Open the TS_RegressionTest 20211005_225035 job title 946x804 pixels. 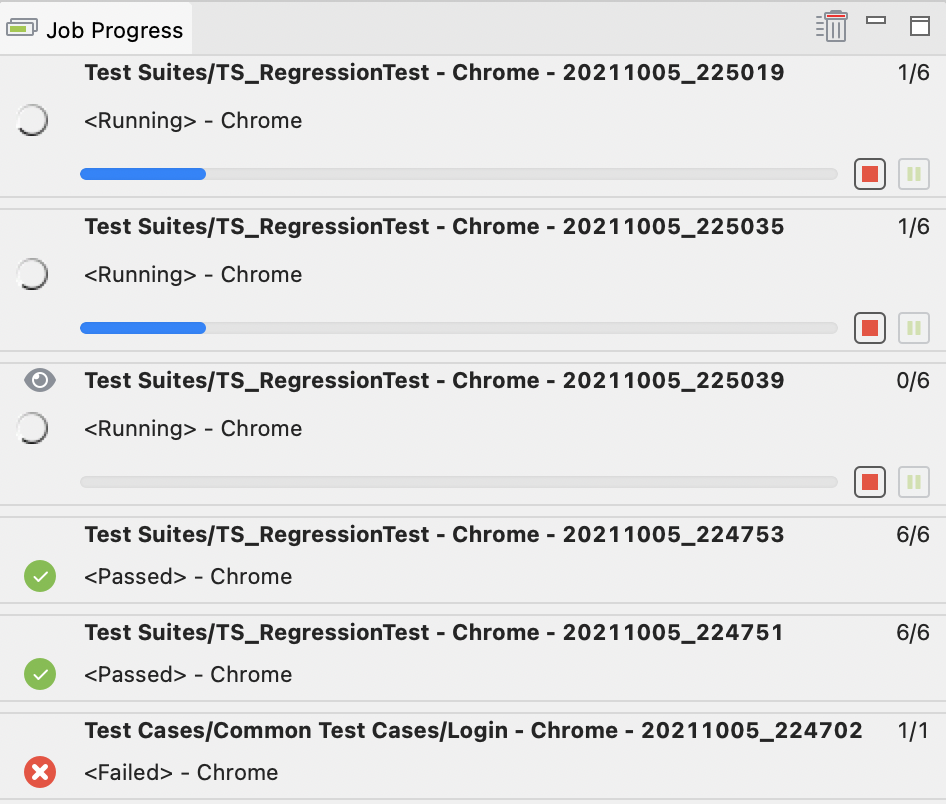point(434,227)
